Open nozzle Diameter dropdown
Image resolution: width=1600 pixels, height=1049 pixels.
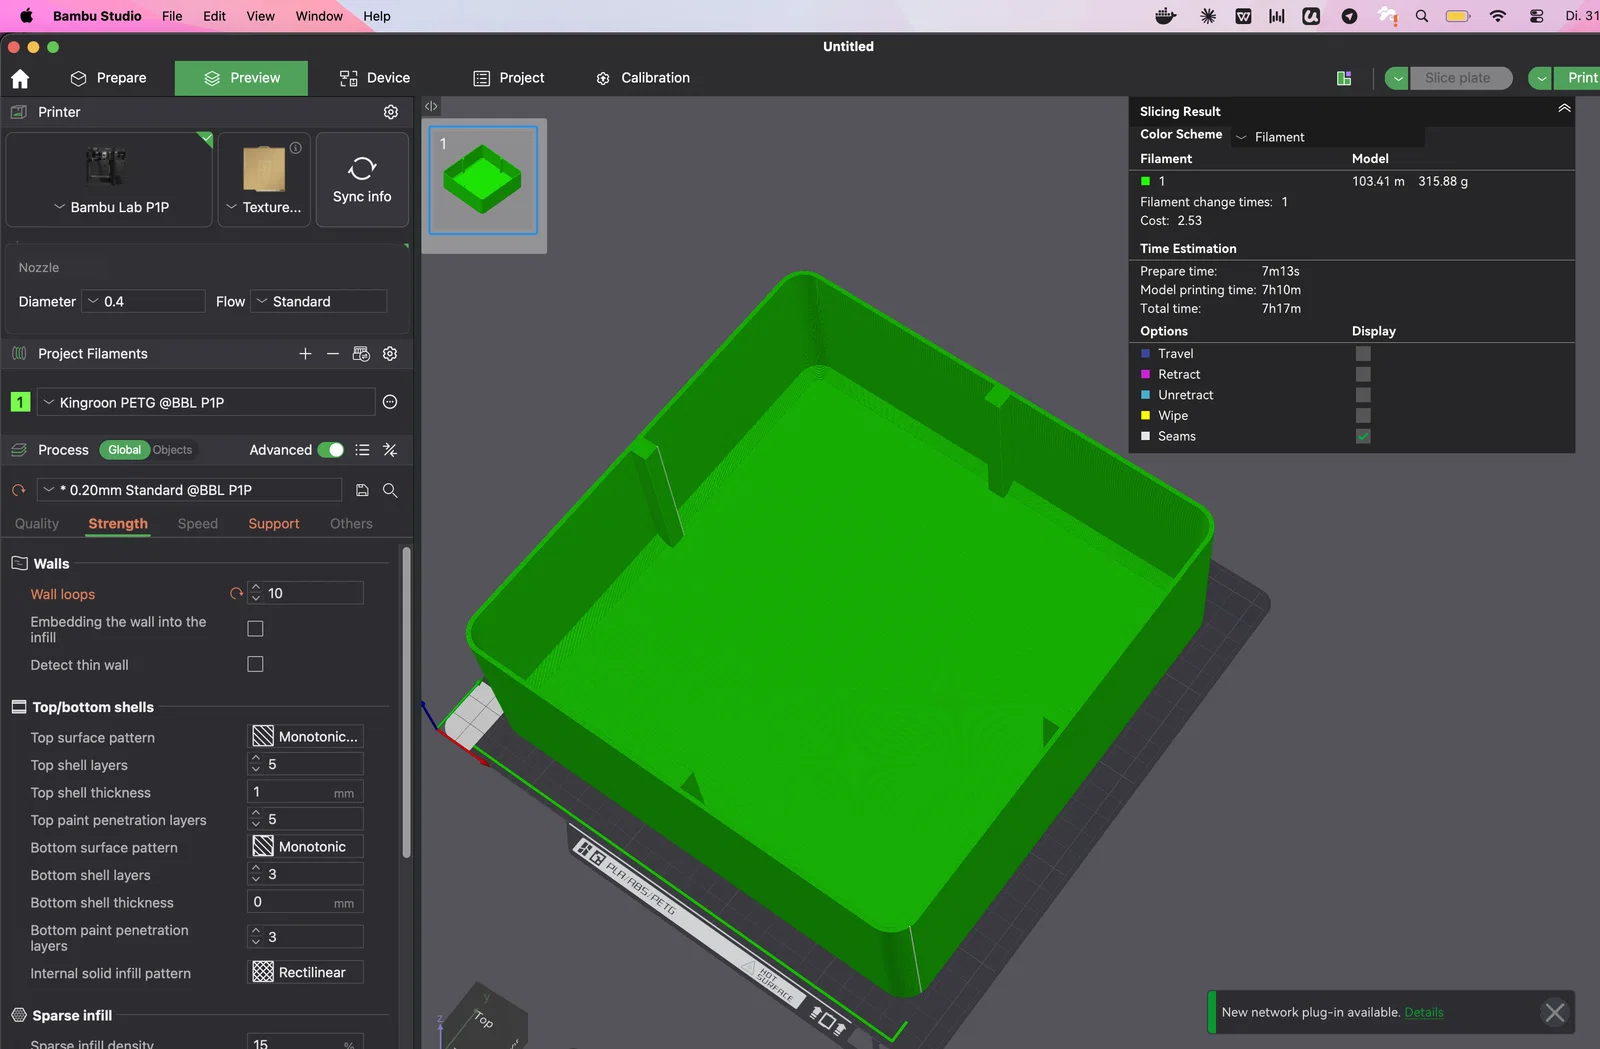pyautogui.click(x=144, y=301)
